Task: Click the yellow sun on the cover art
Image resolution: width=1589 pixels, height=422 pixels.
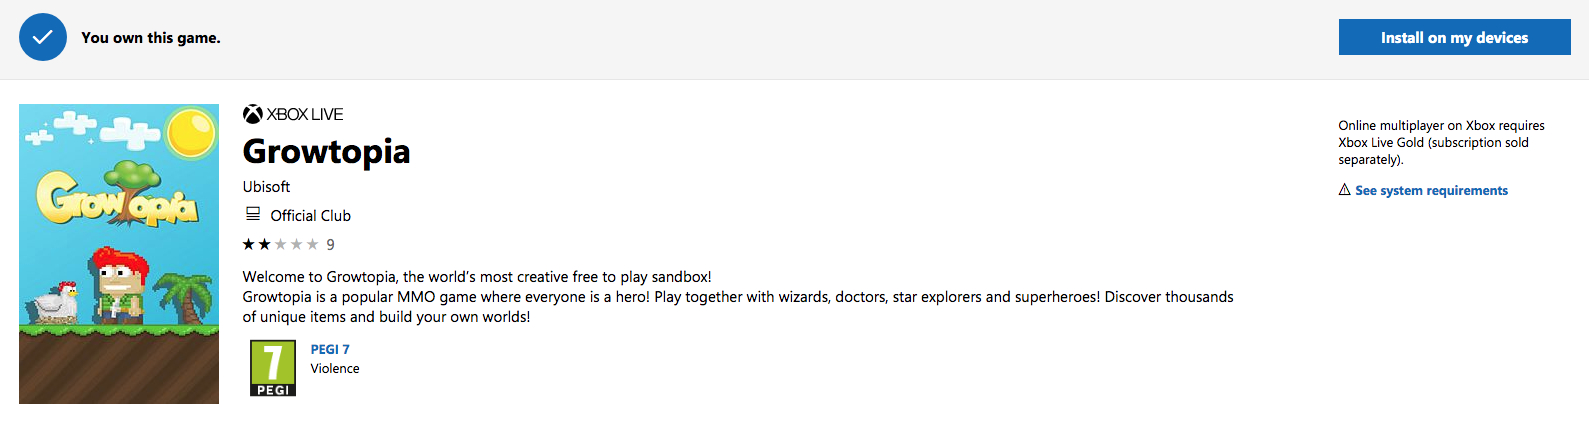Action: 192,133
